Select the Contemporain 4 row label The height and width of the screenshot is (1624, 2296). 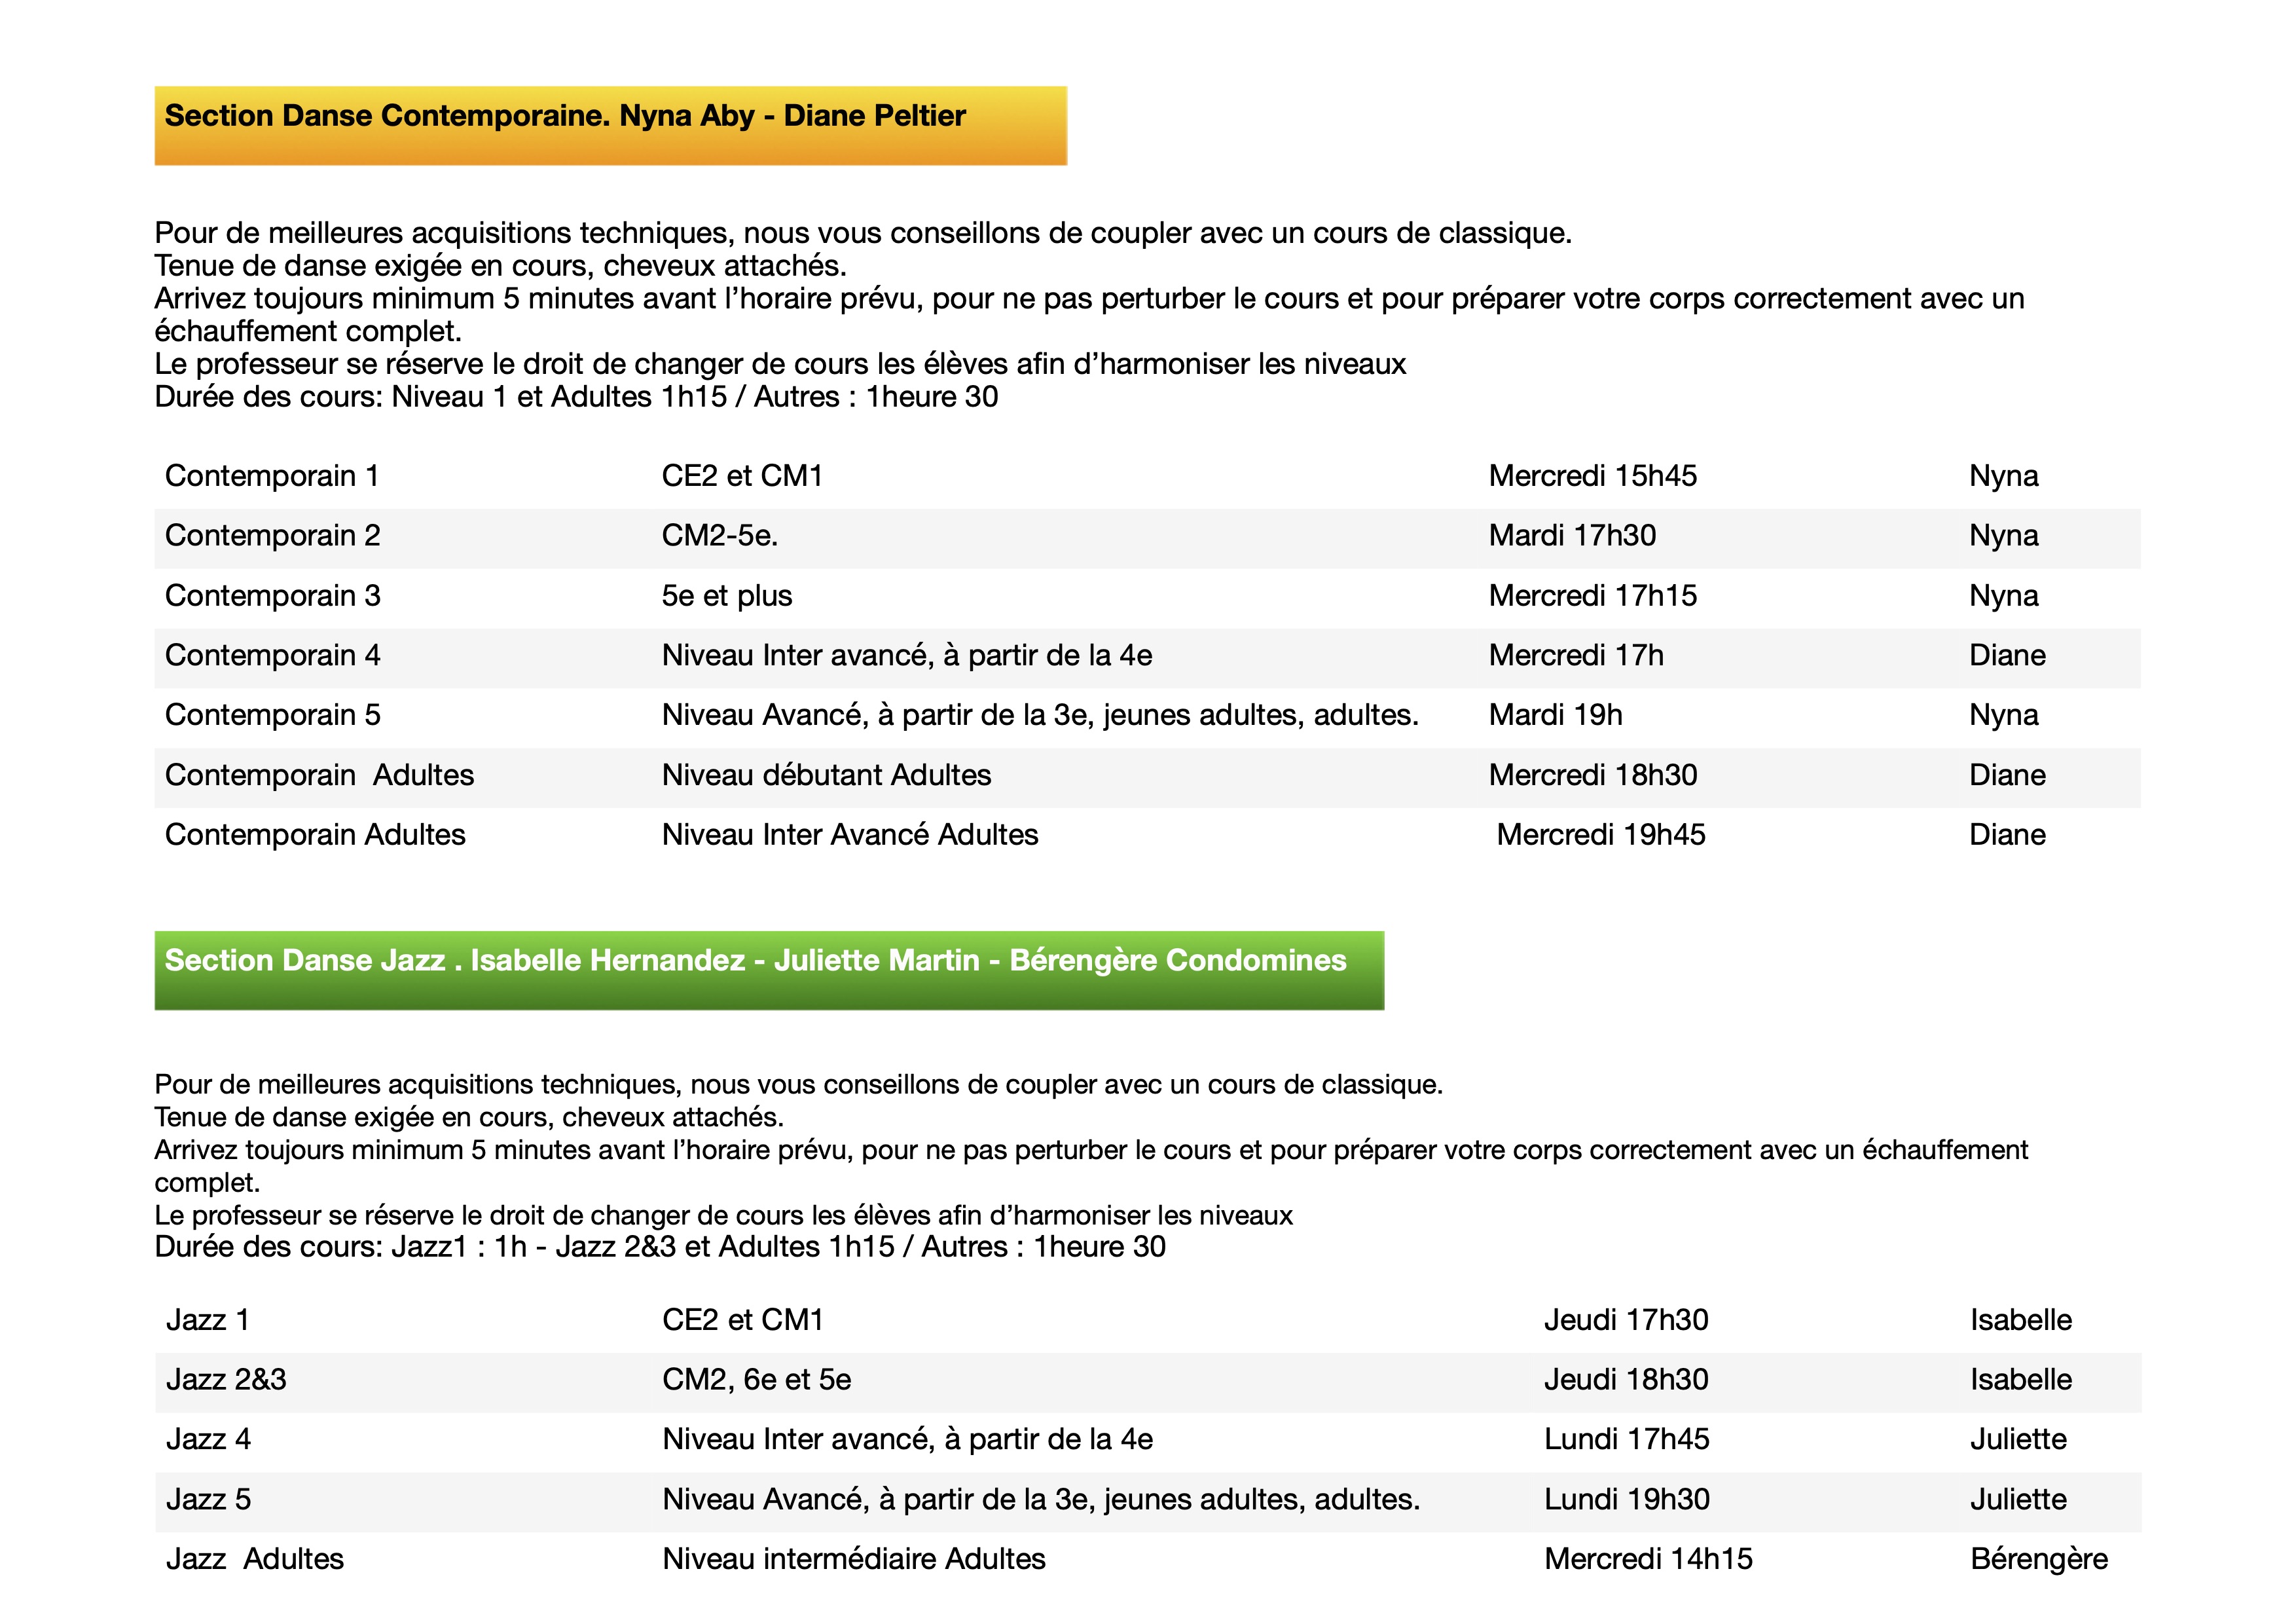pyautogui.click(x=272, y=656)
